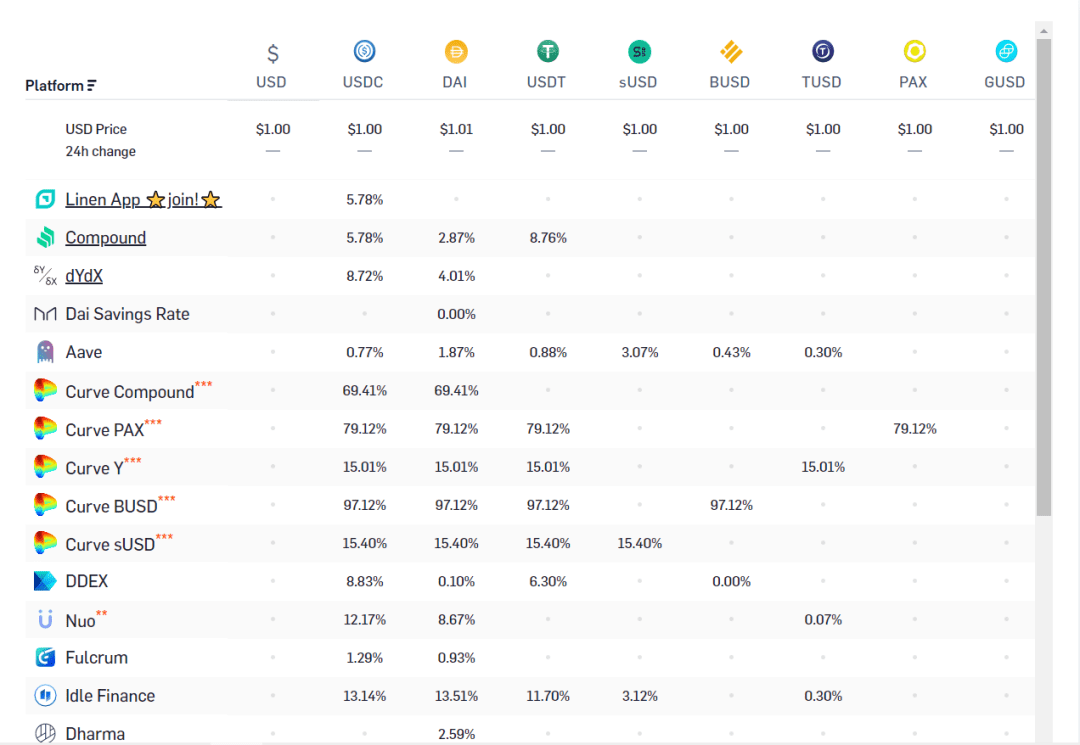1080x745 pixels.
Task: Click the Nuo magnet icon
Action: (x=45, y=620)
